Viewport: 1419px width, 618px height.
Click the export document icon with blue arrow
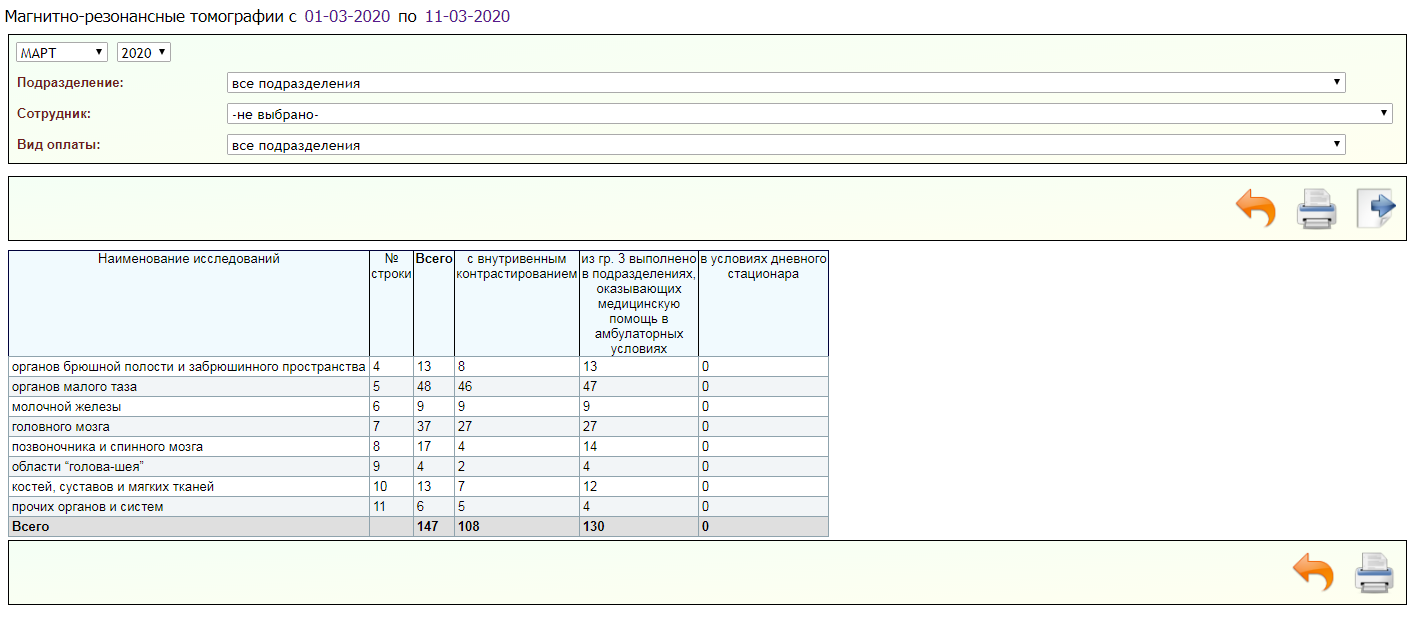click(1376, 208)
